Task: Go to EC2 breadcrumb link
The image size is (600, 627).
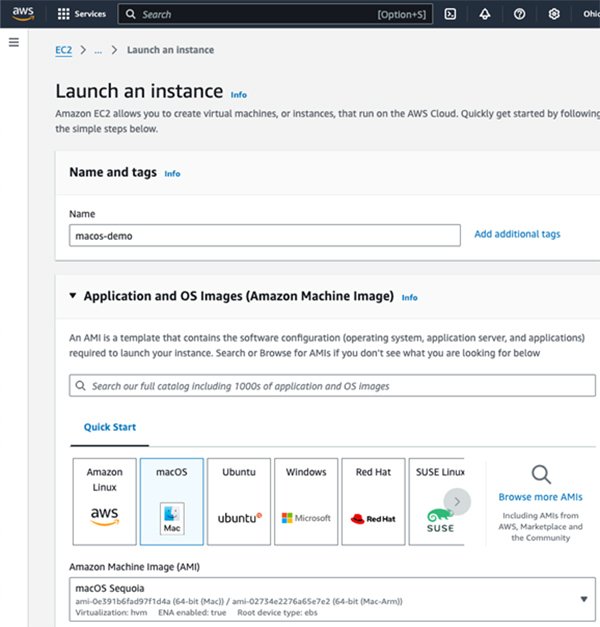Action: 63,50
